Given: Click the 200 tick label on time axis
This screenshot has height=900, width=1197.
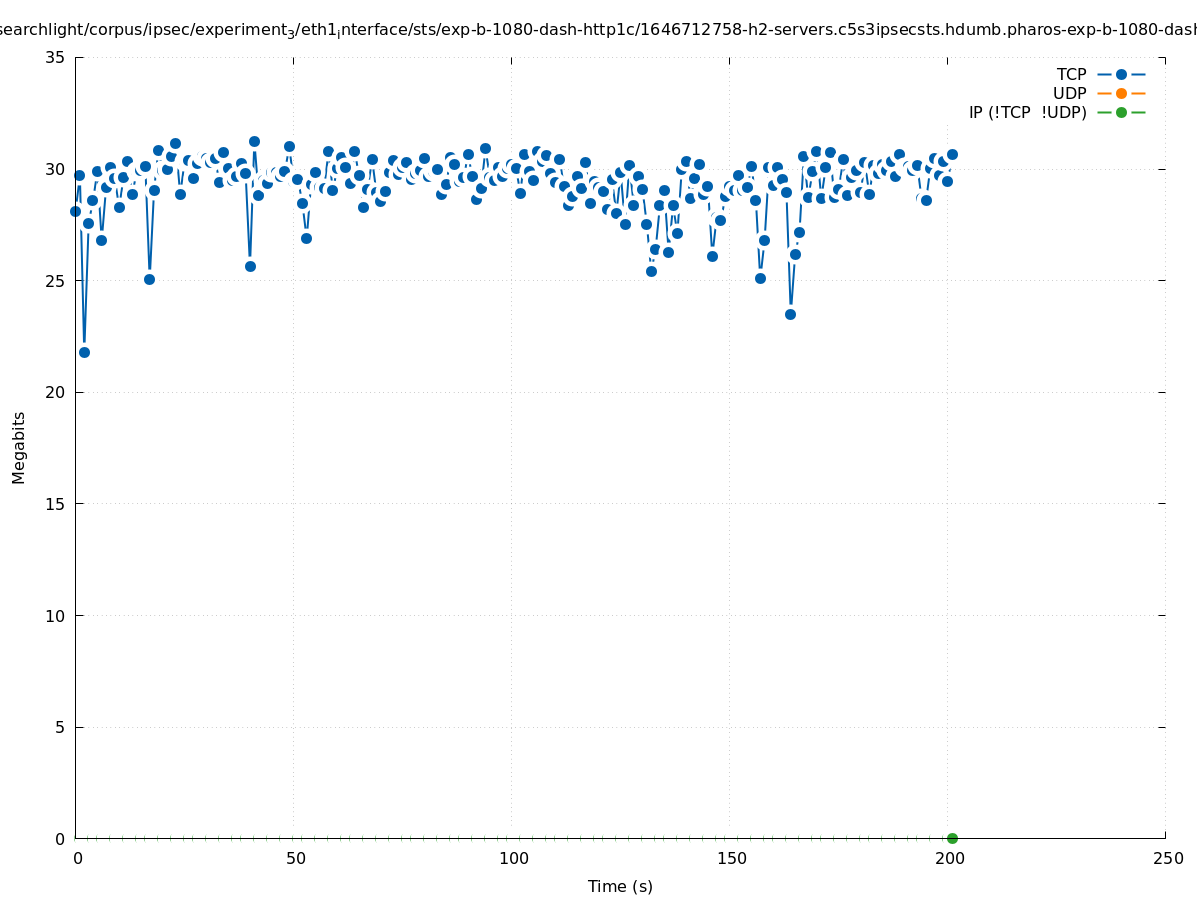Looking at the screenshot, I should click(949, 858).
